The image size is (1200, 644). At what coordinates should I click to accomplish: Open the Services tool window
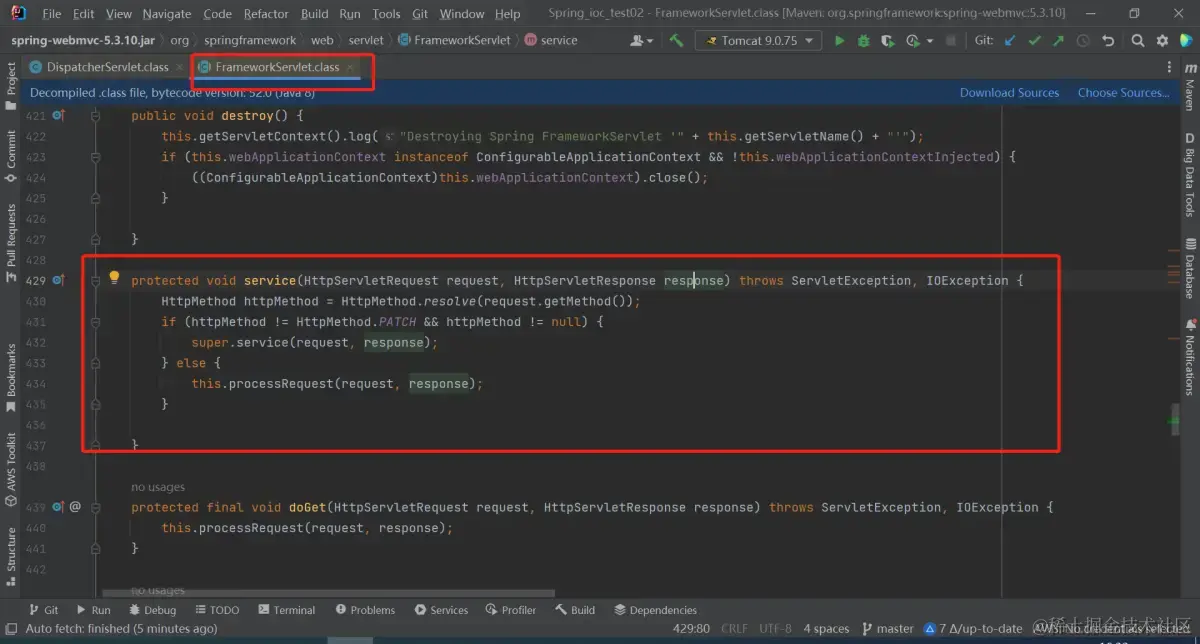coord(441,610)
